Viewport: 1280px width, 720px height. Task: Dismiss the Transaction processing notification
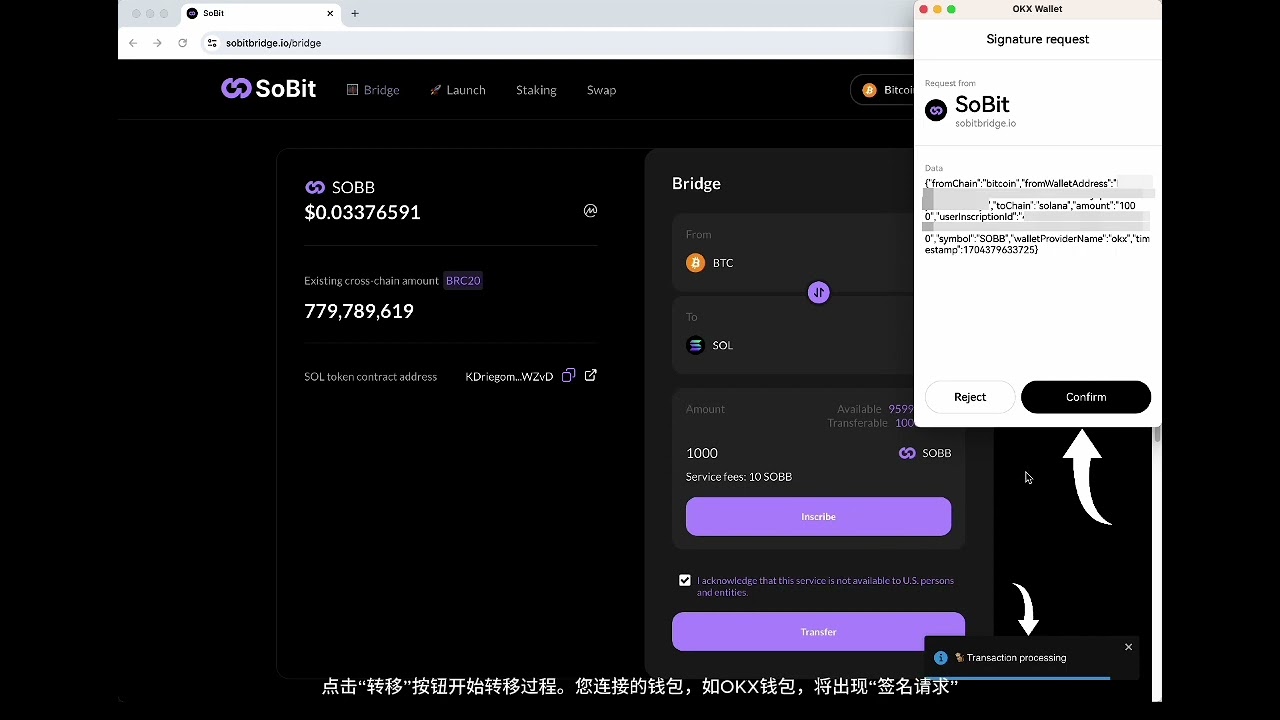click(1128, 647)
